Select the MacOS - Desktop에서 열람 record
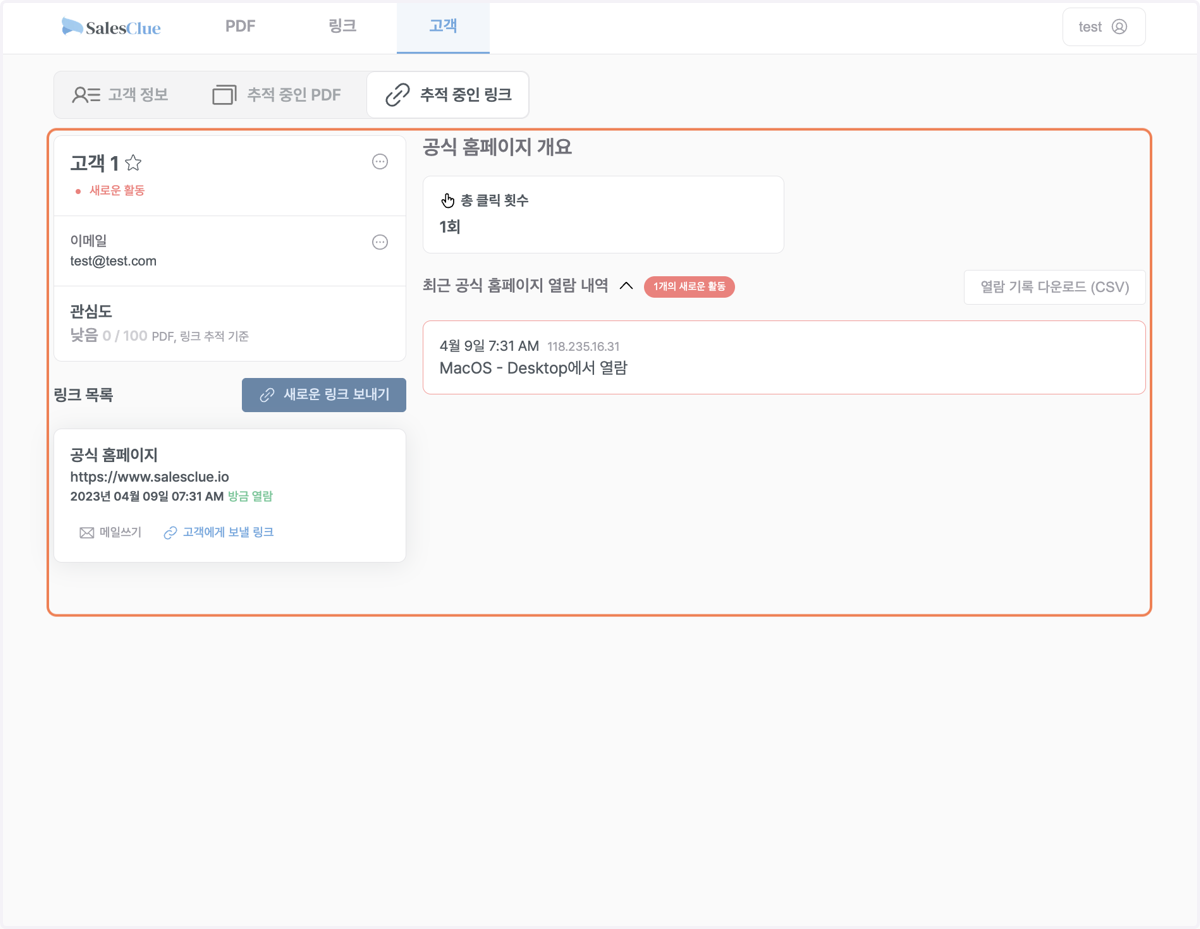The width and height of the screenshot is (1200, 929). 784,357
